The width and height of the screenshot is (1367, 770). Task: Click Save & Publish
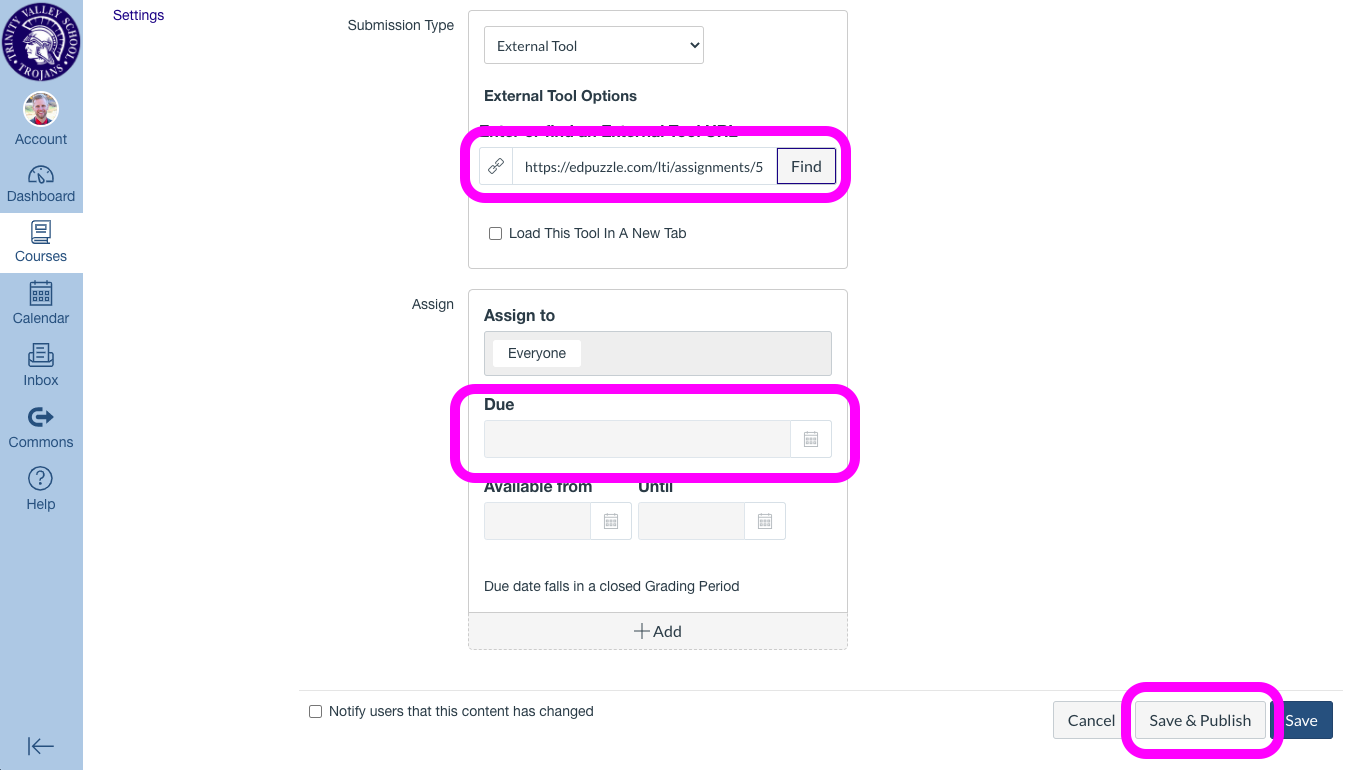1200,720
